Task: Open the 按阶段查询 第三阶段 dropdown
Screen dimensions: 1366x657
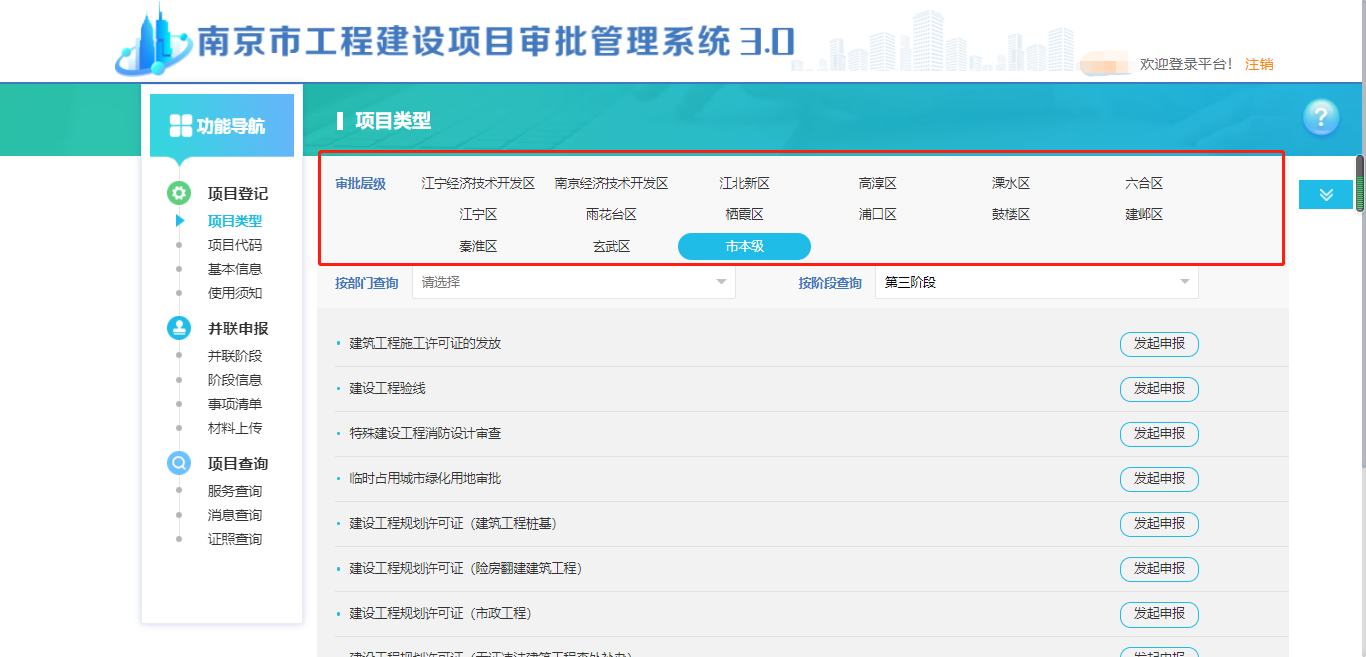Action: 1036,283
